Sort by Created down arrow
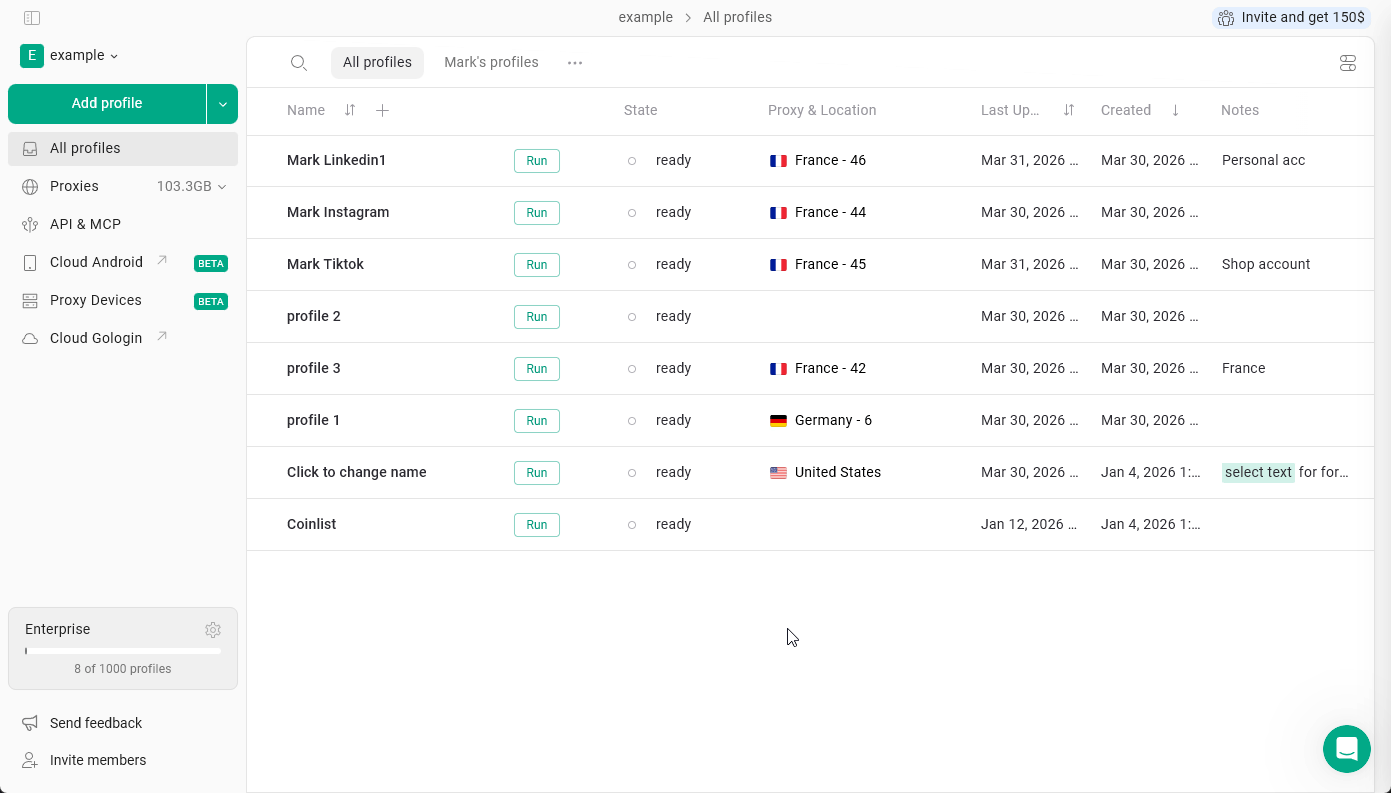Screen dimensions: 1391x793 pos(1175,110)
